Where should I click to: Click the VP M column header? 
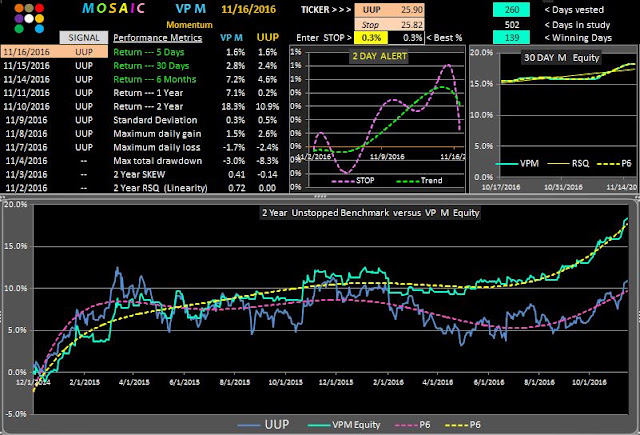pyautogui.click(x=231, y=38)
